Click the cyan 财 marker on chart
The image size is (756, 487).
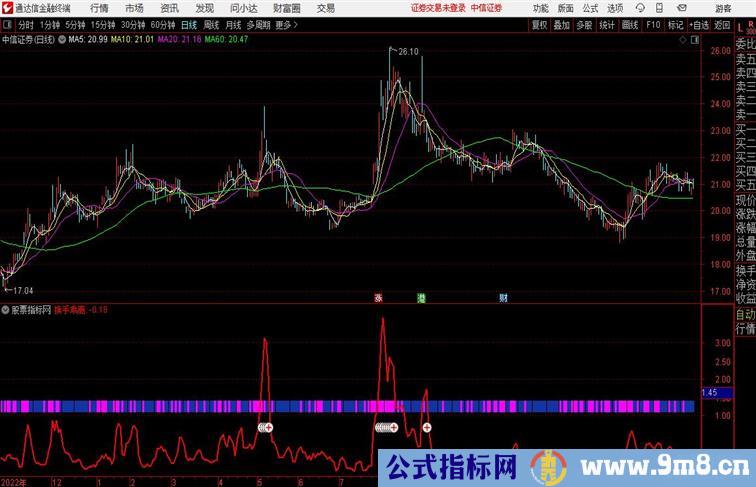pos(504,297)
